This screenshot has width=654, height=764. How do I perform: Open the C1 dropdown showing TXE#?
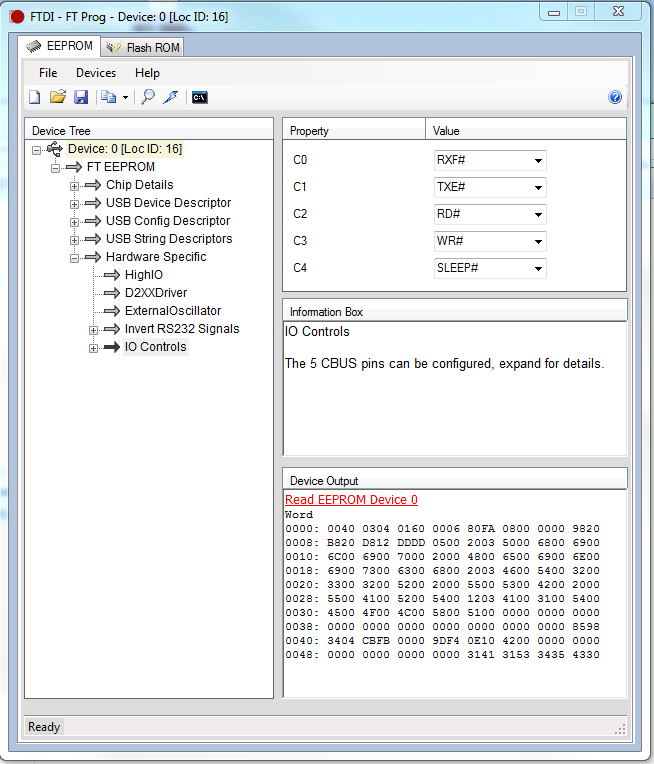coord(490,187)
